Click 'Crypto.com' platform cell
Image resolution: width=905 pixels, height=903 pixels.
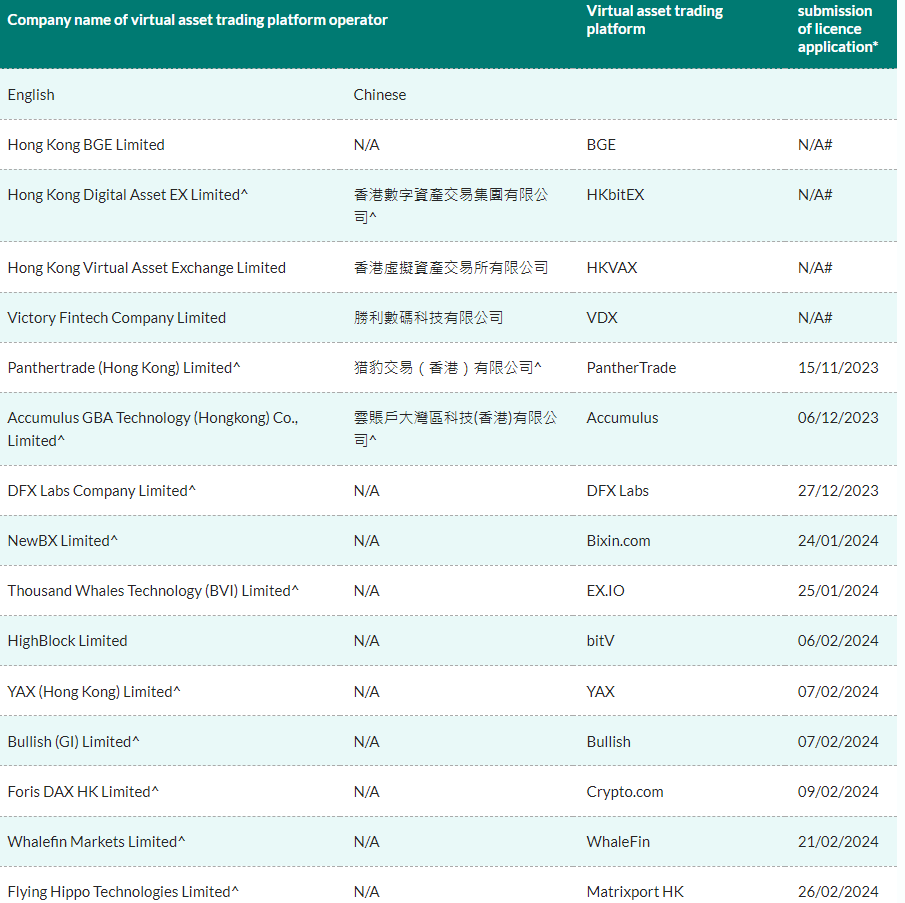pos(624,792)
